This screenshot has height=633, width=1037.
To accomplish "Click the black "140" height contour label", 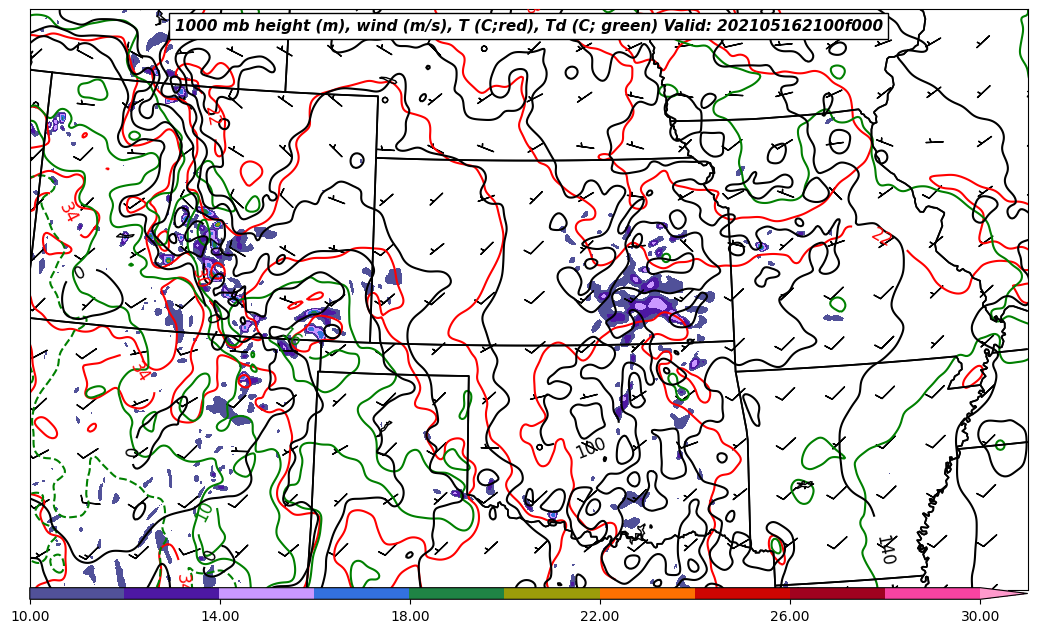I will [x=886, y=549].
